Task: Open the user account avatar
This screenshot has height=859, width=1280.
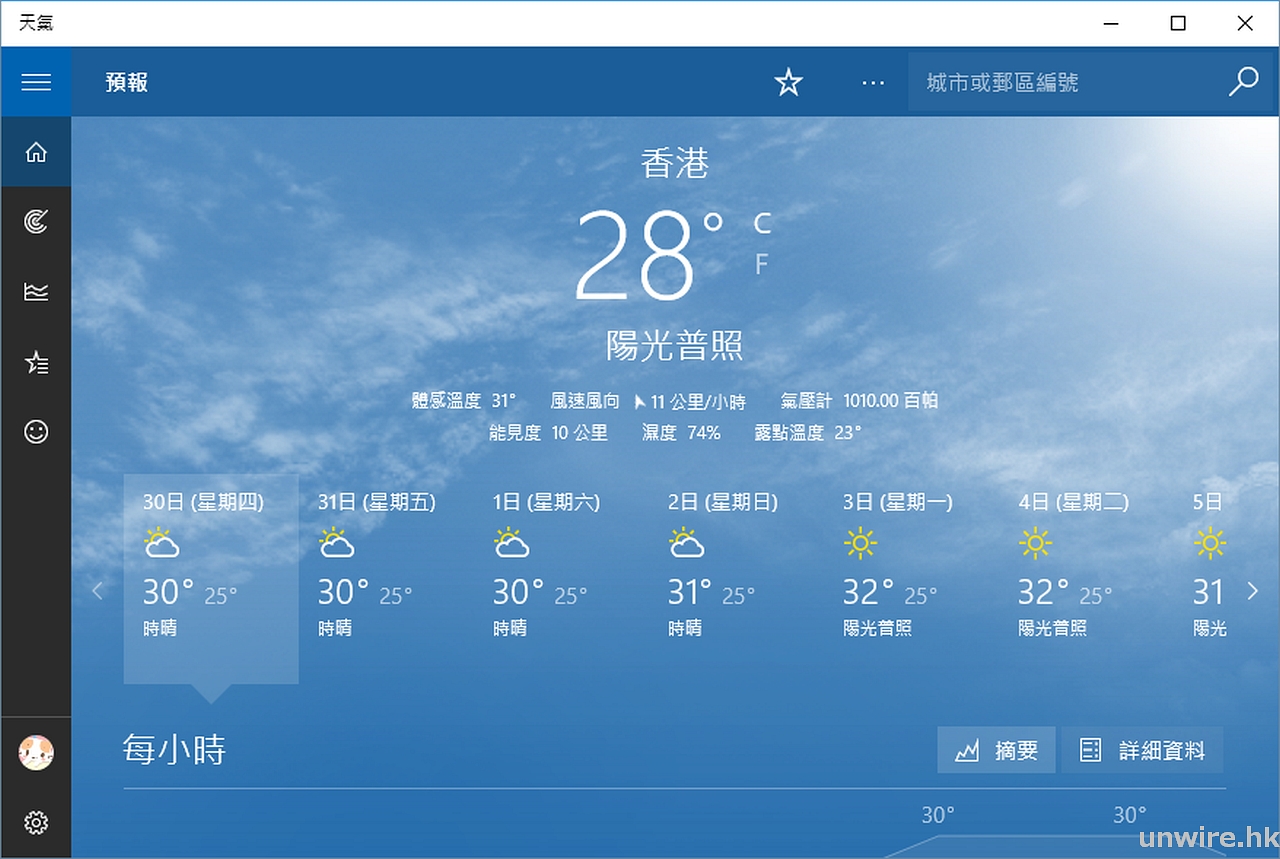Action: point(36,752)
